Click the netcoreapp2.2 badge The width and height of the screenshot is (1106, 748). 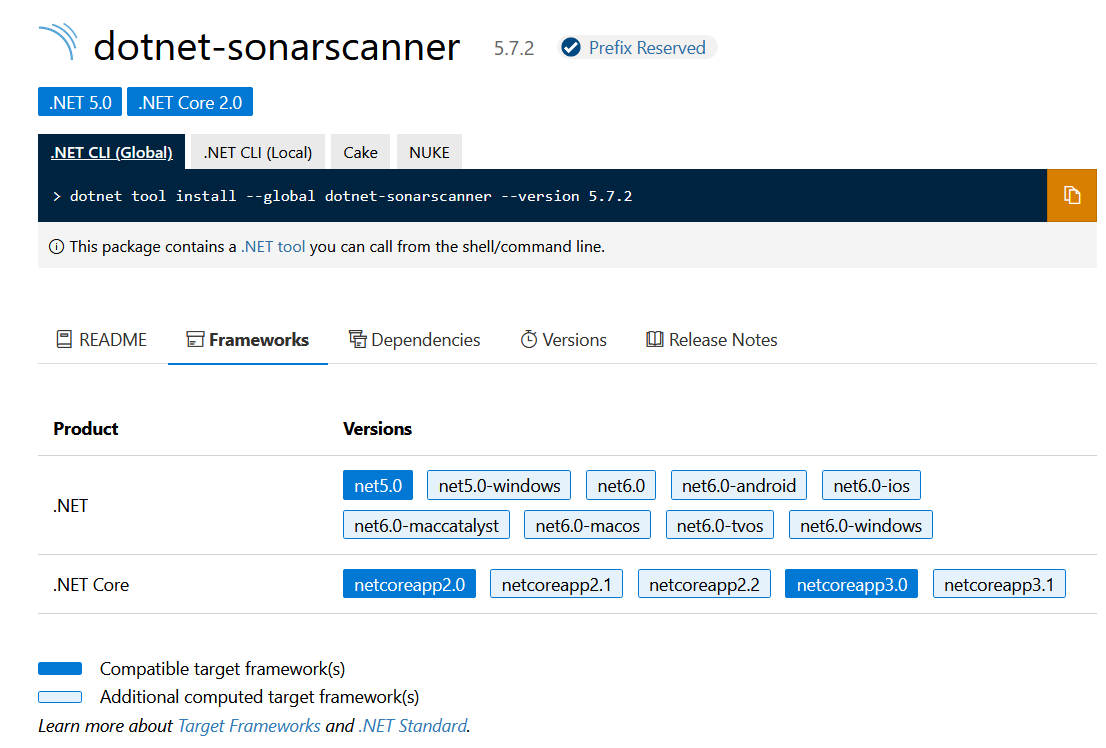(704, 584)
